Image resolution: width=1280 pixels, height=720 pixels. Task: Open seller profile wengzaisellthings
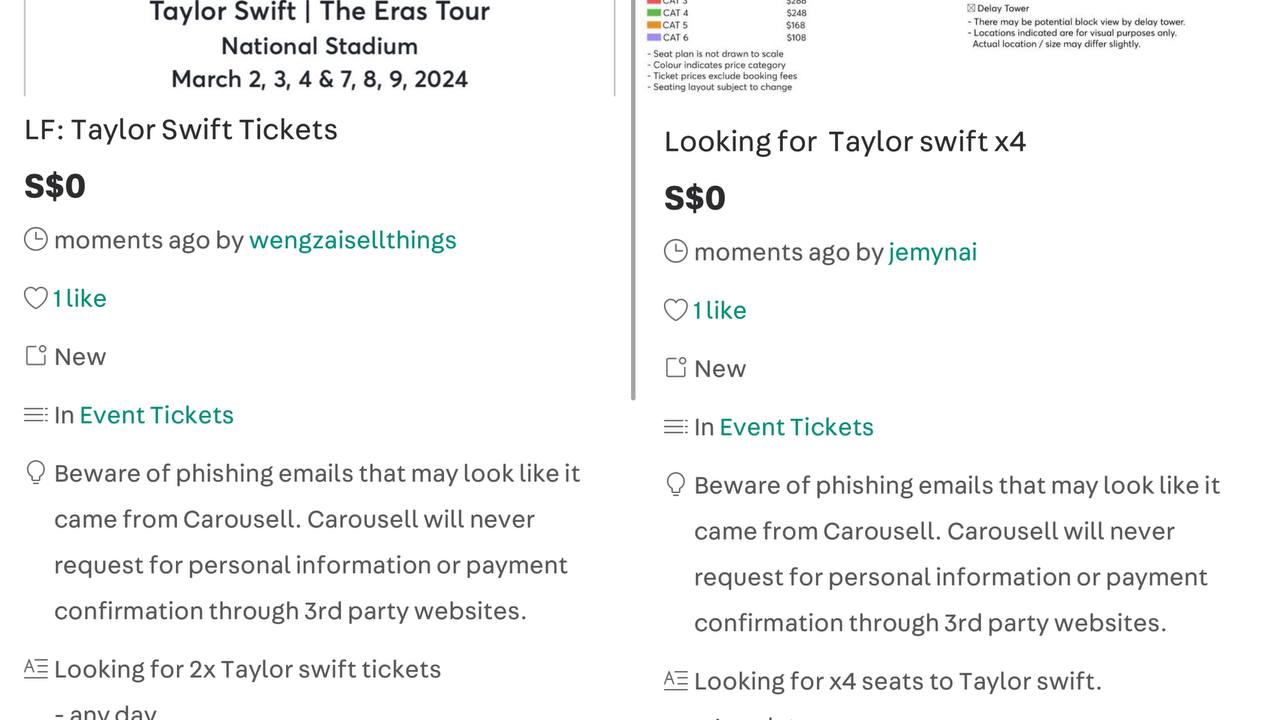353,240
